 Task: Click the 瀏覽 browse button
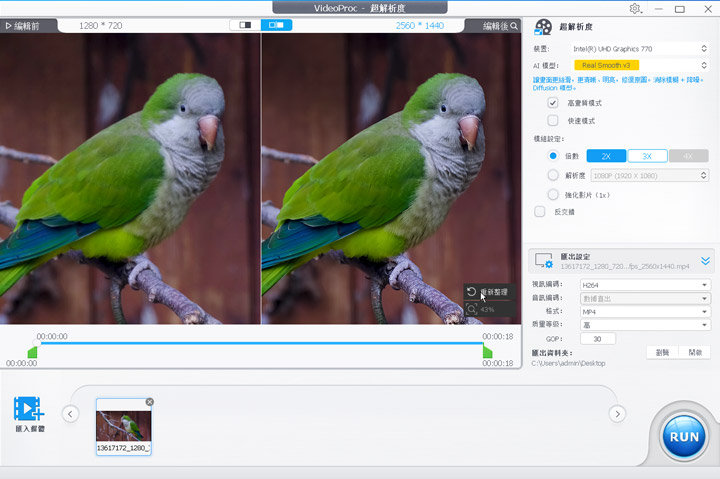coord(662,353)
